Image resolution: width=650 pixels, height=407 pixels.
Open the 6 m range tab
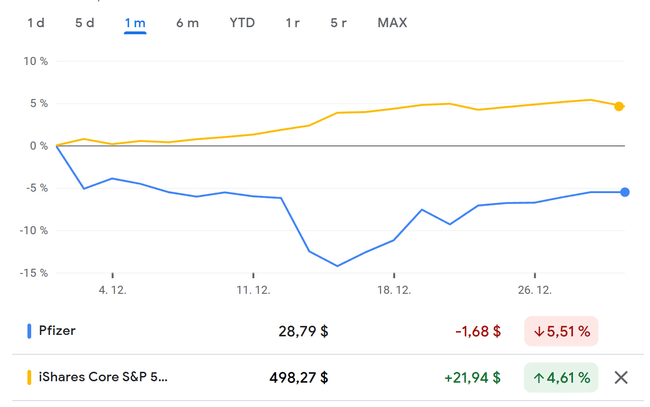click(187, 23)
